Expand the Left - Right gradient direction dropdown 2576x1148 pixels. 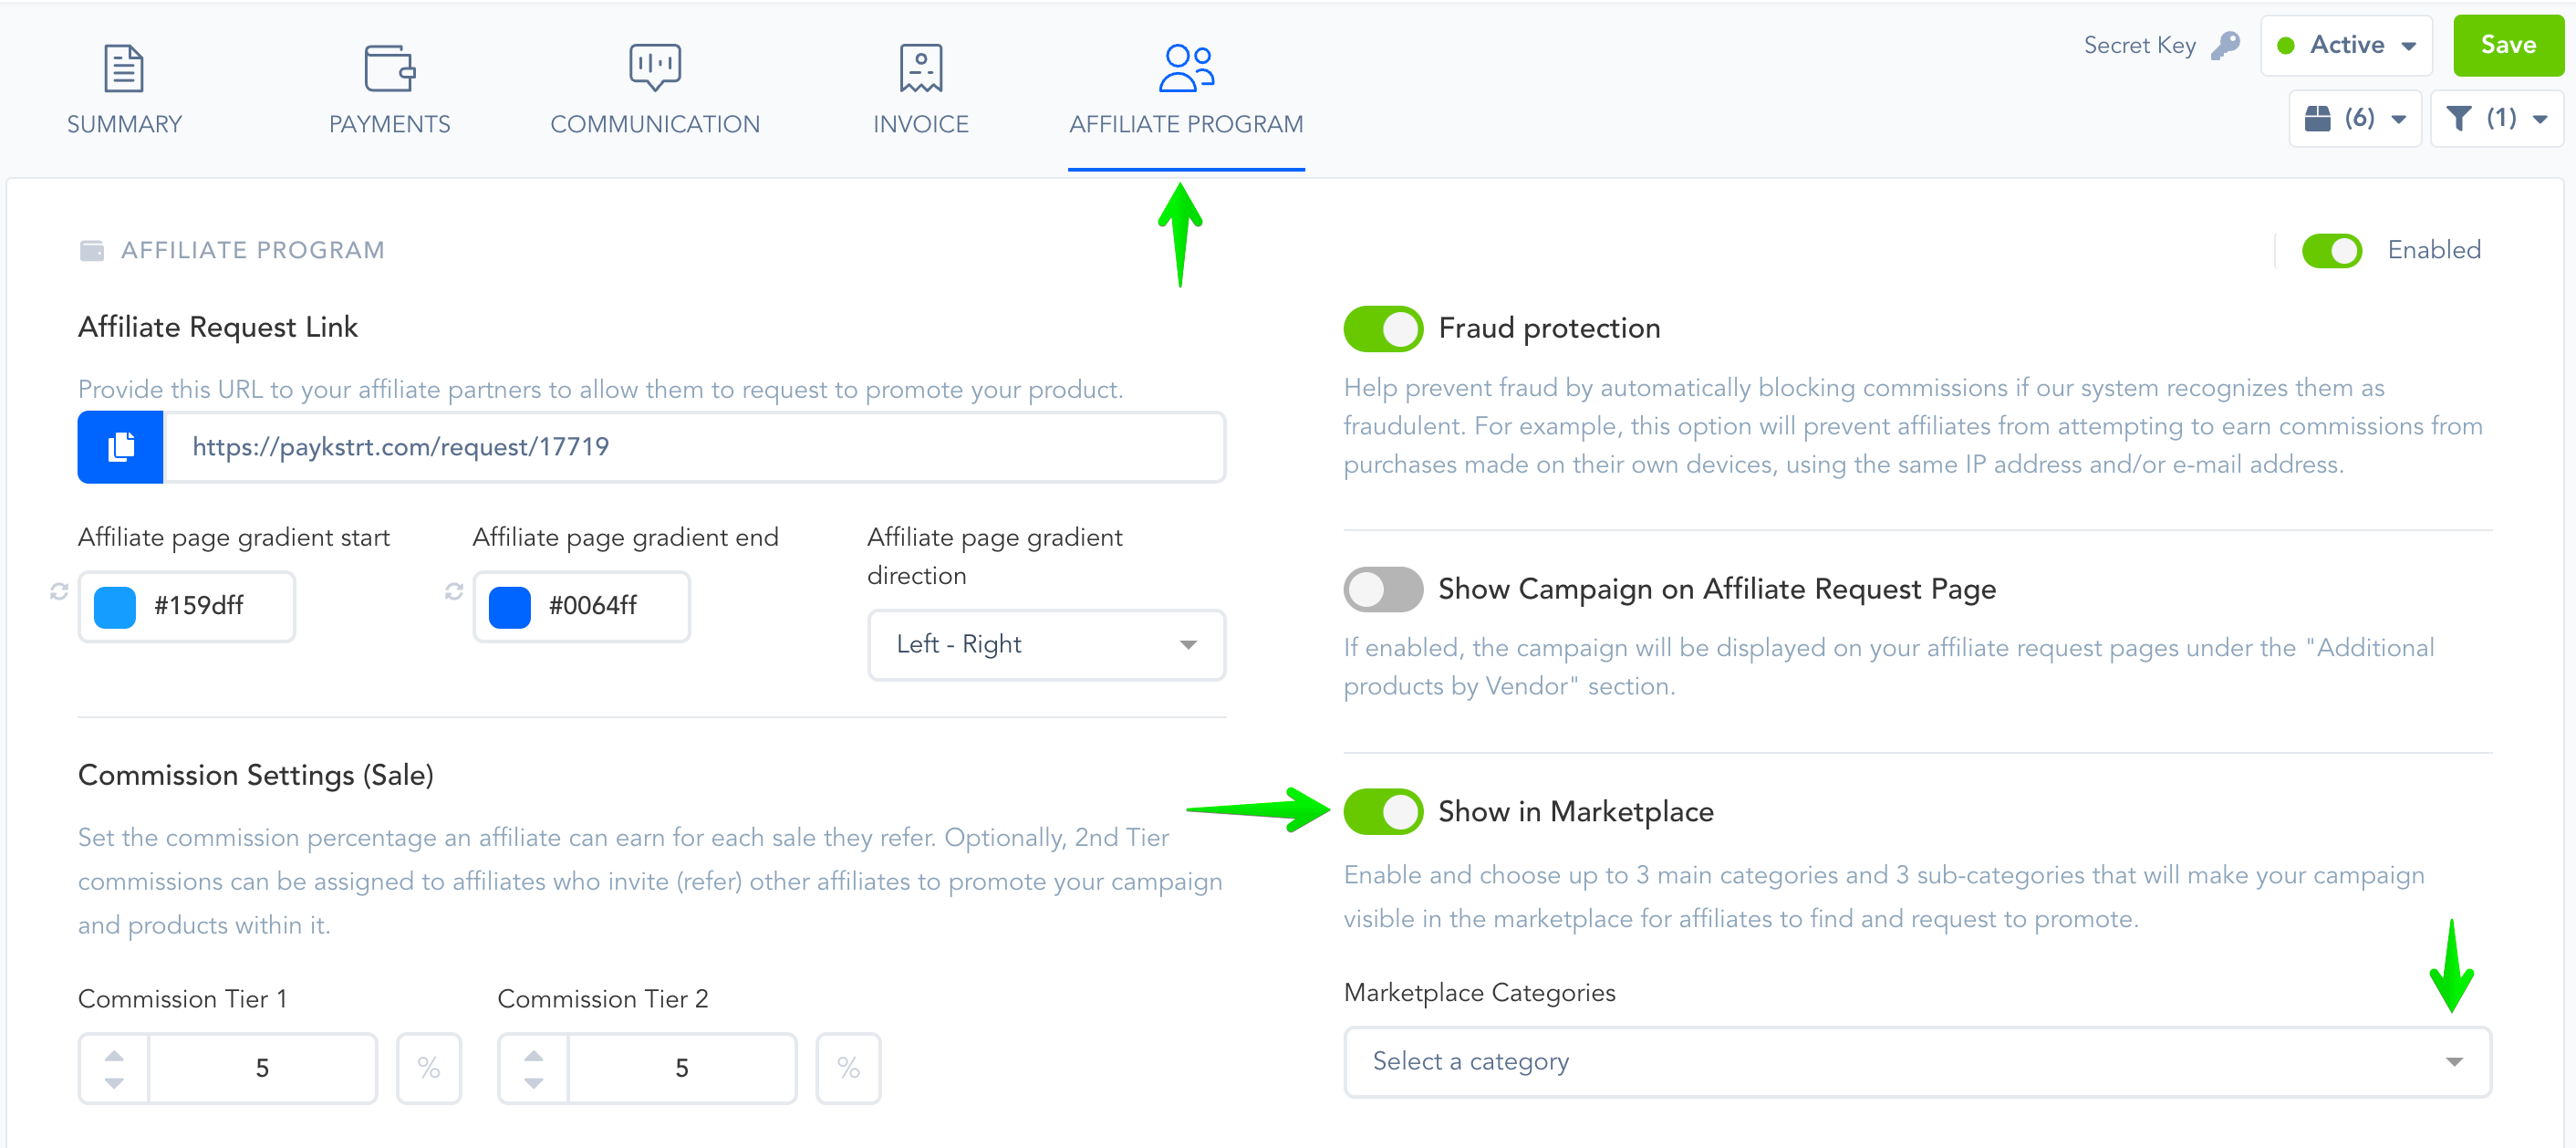click(x=1046, y=645)
